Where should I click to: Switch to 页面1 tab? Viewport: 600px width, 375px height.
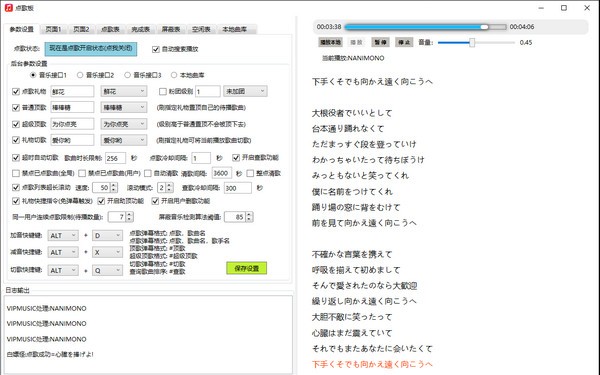pos(53,29)
